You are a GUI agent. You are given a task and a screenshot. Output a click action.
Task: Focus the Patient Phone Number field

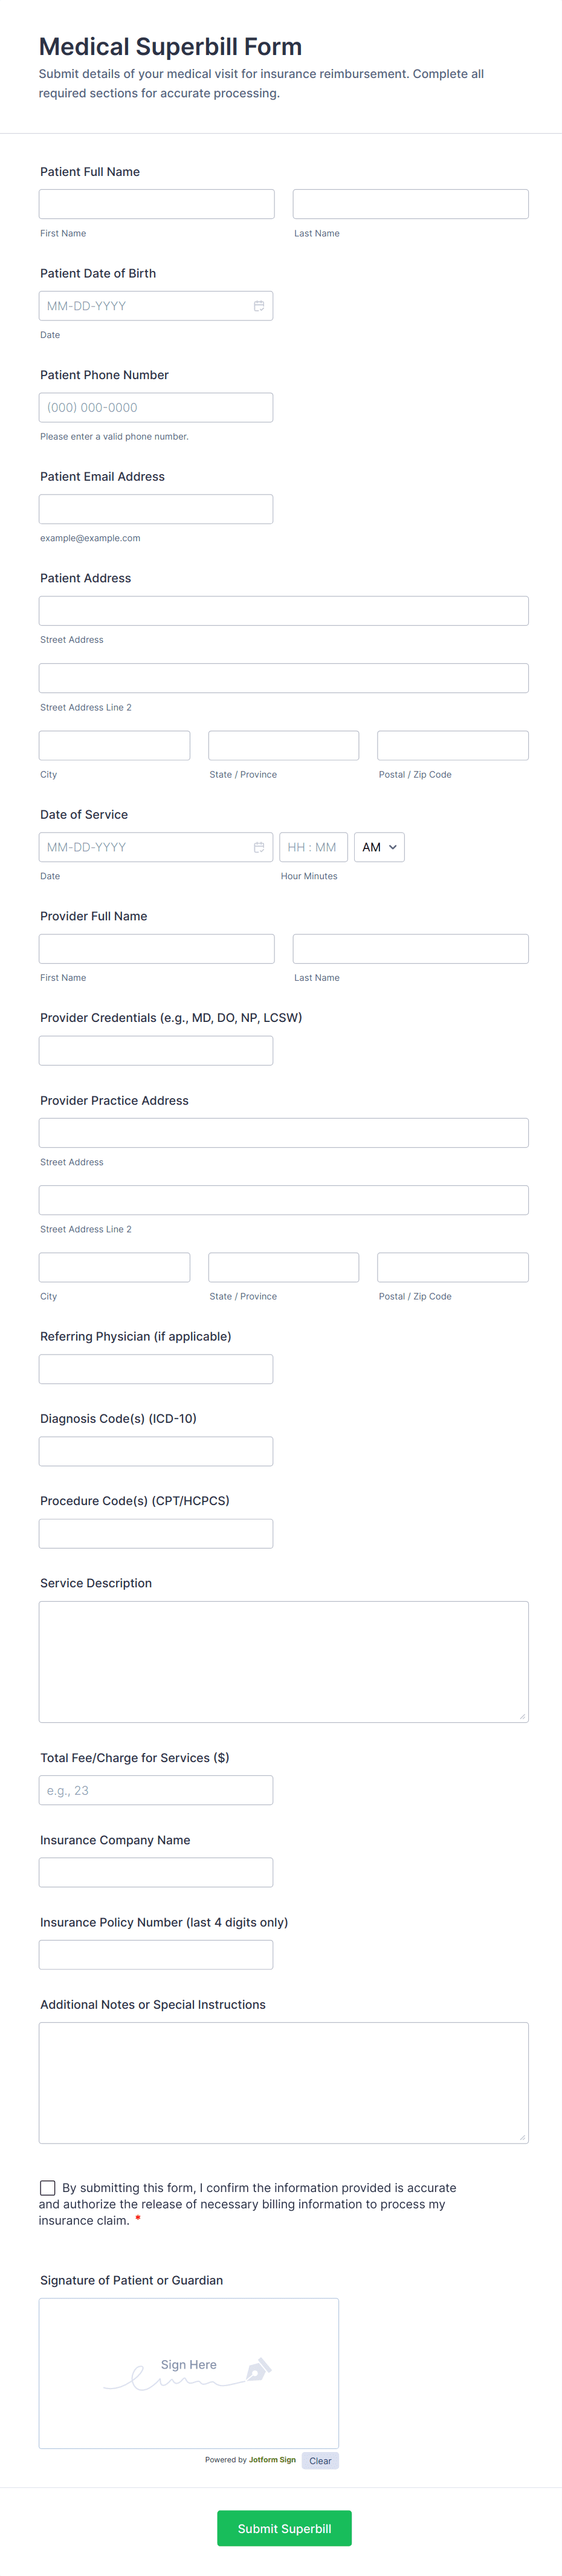156,408
